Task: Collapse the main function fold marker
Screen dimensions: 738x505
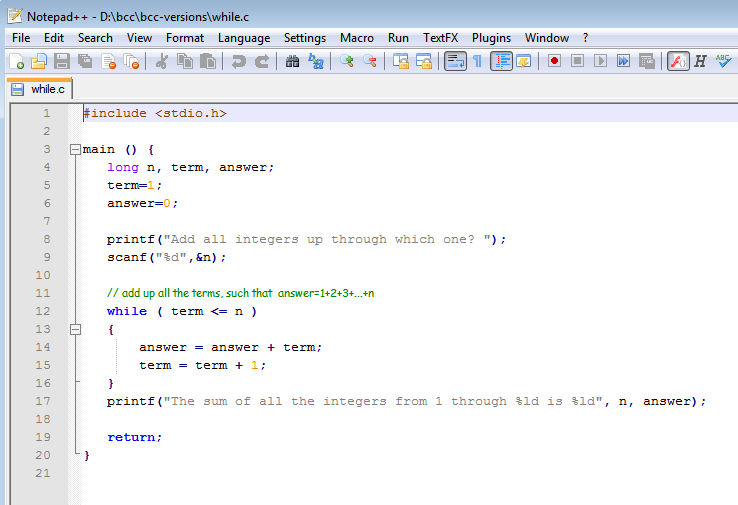Action: click(x=75, y=149)
